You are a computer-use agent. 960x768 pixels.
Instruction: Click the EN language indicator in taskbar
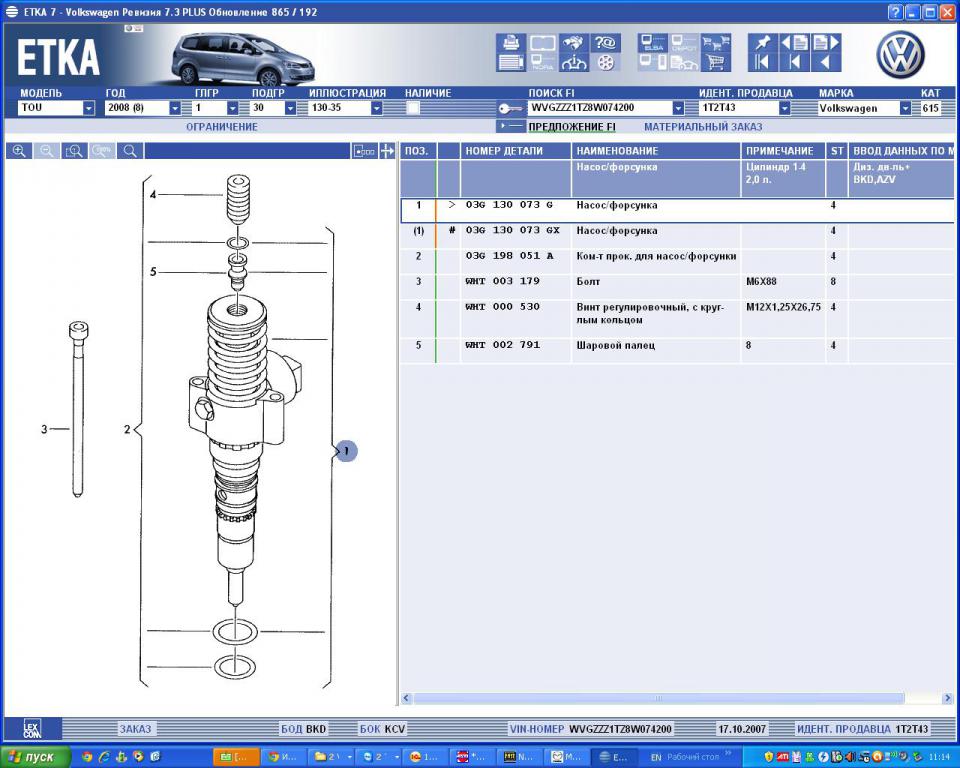pyautogui.click(x=656, y=758)
